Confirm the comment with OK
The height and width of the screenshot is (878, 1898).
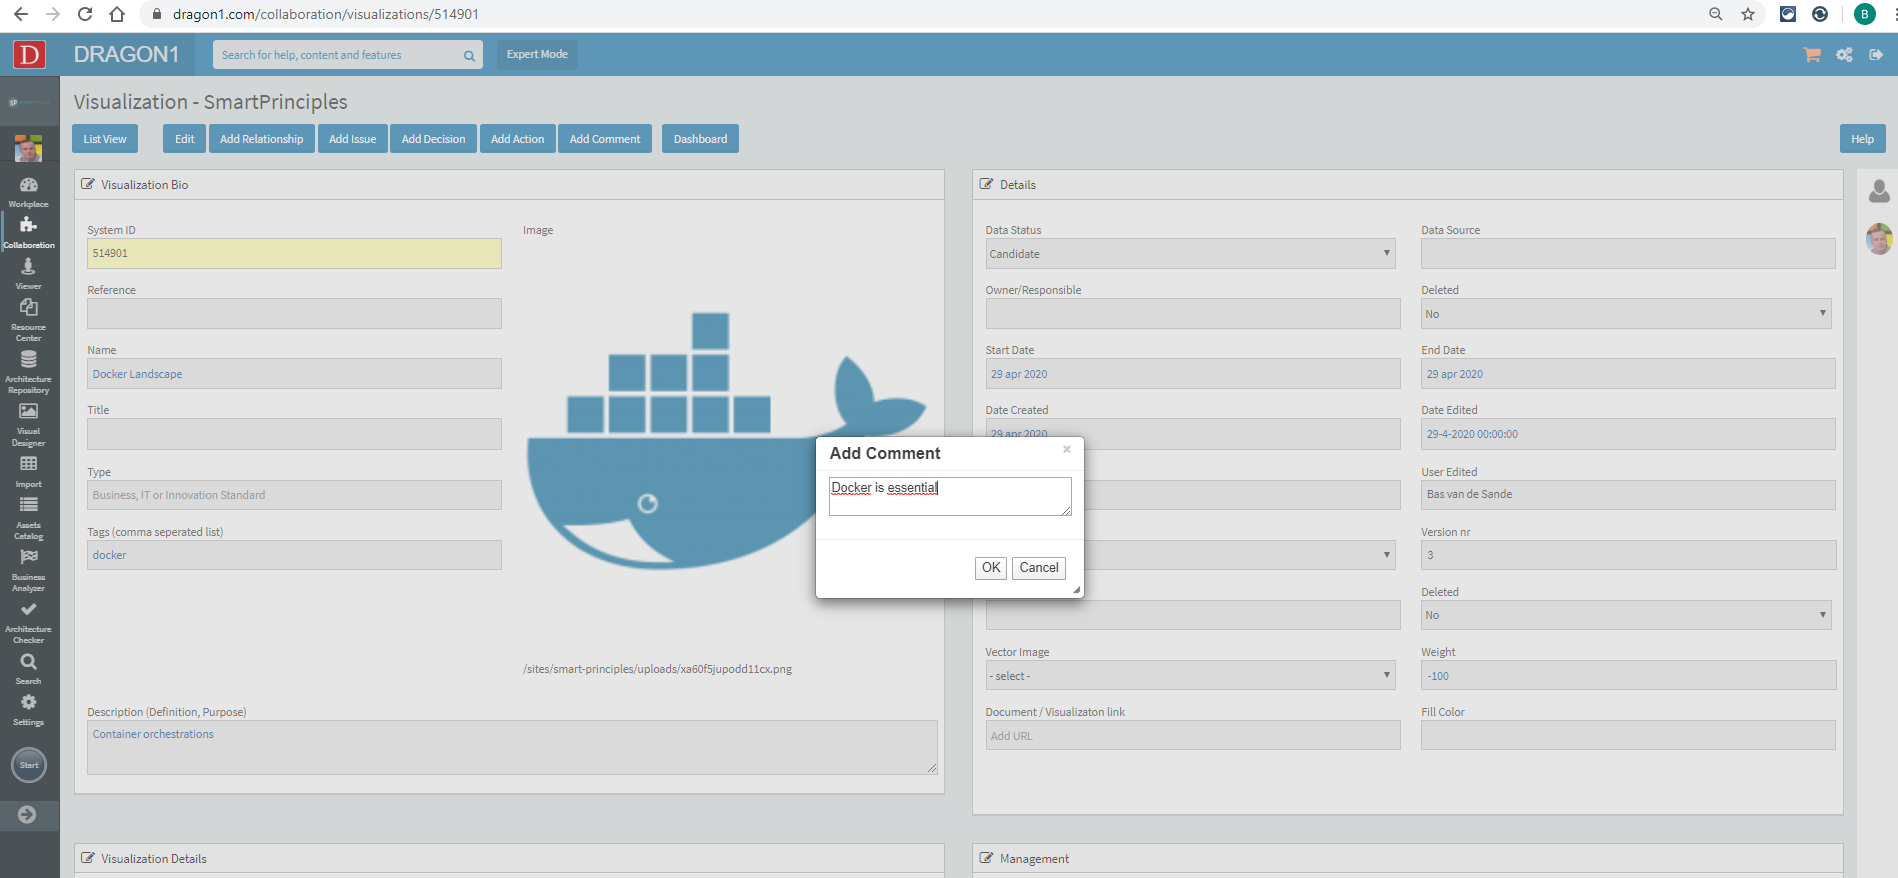990,568
